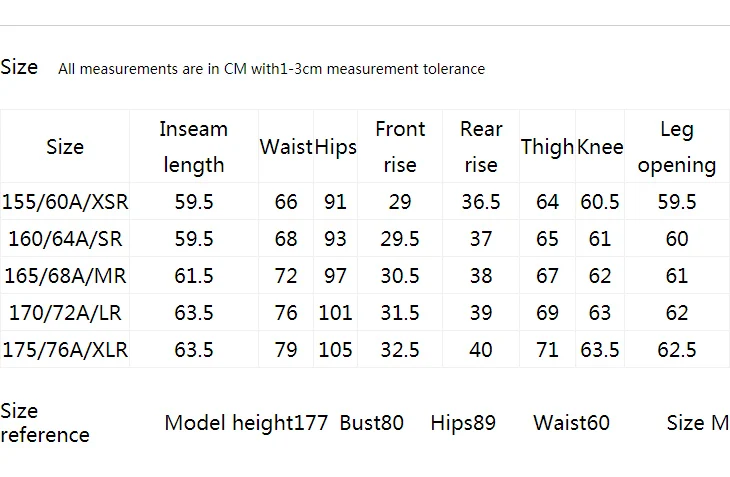
Task: Click the 160/64A/SR size label
Action: pyautogui.click(x=65, y=239)
